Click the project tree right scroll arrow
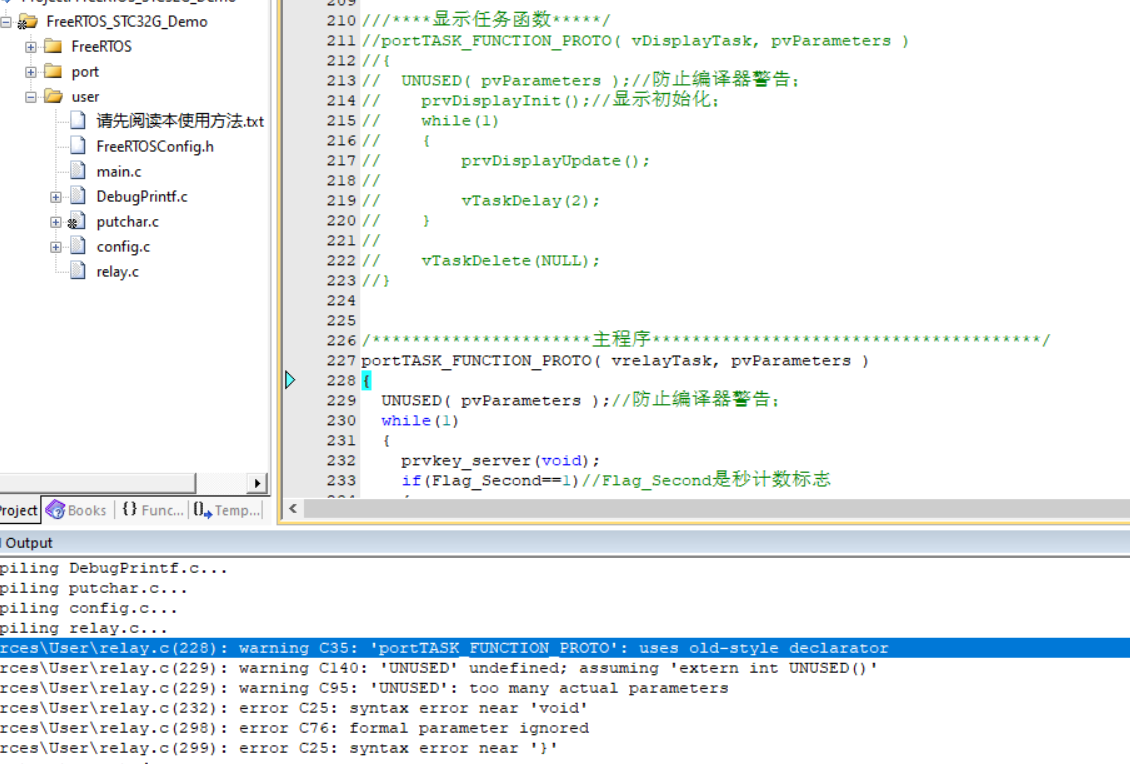The width and height of the screenshot is (1130, 764). [257, 483]
